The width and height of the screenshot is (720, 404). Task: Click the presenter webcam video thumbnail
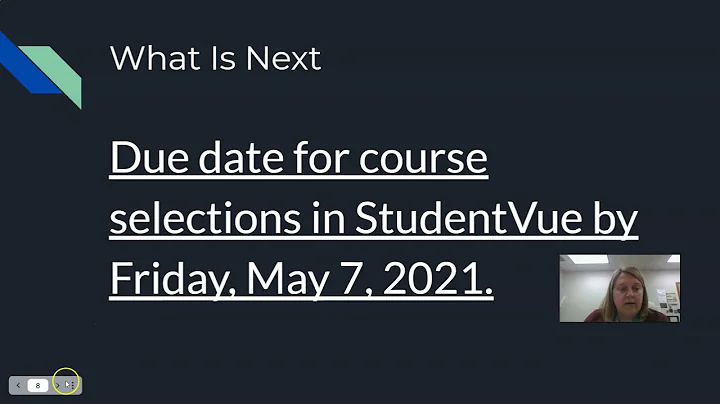click(x=619, y=288)
